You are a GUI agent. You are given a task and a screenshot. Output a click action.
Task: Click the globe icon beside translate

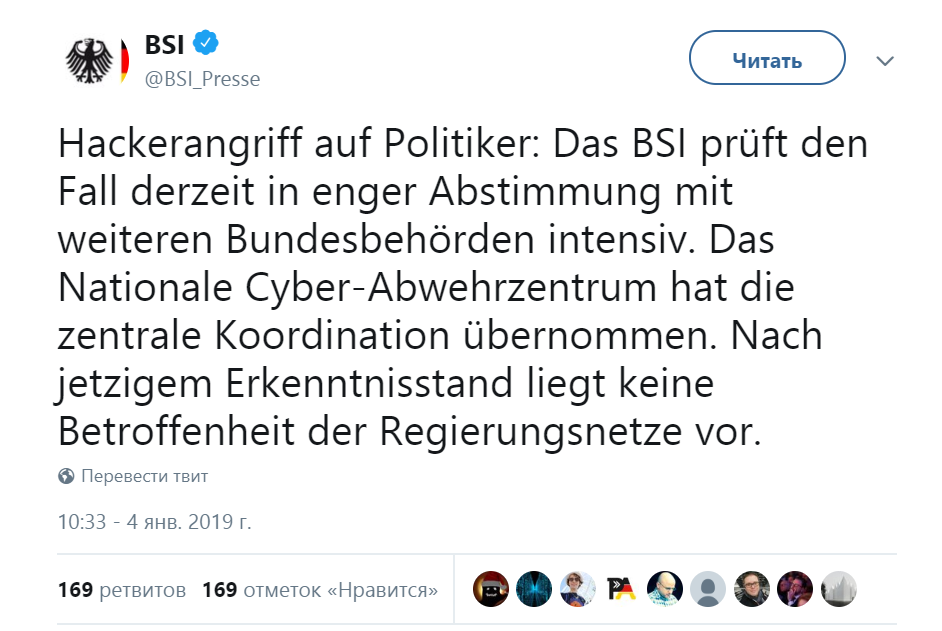[67, 476]
